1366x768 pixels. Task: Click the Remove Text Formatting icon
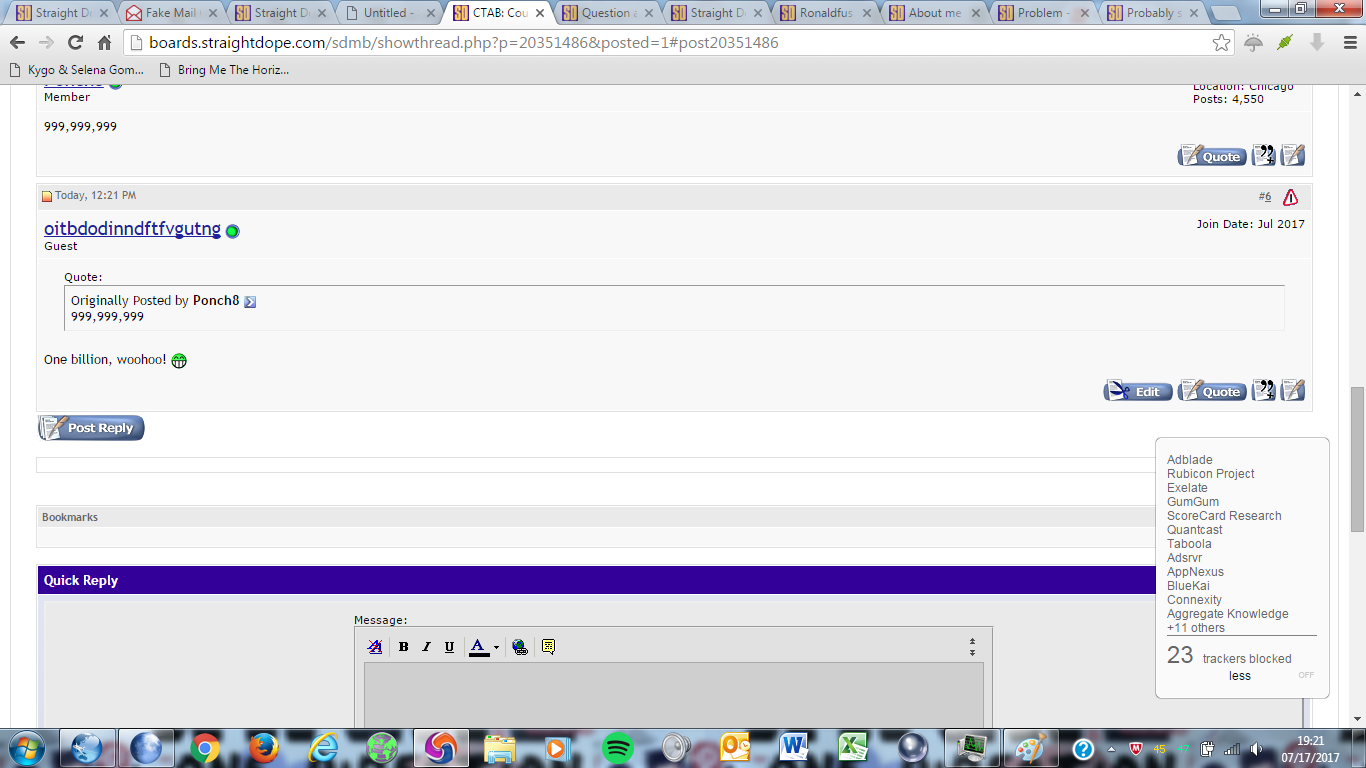(375, 647)
